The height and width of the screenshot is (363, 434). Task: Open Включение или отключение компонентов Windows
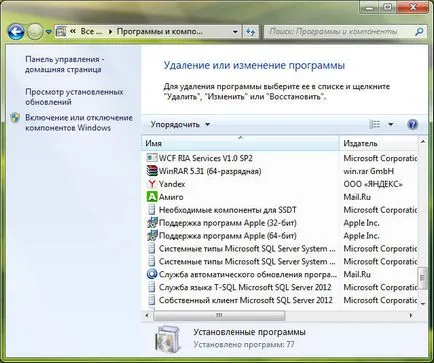tap(79, 123)
